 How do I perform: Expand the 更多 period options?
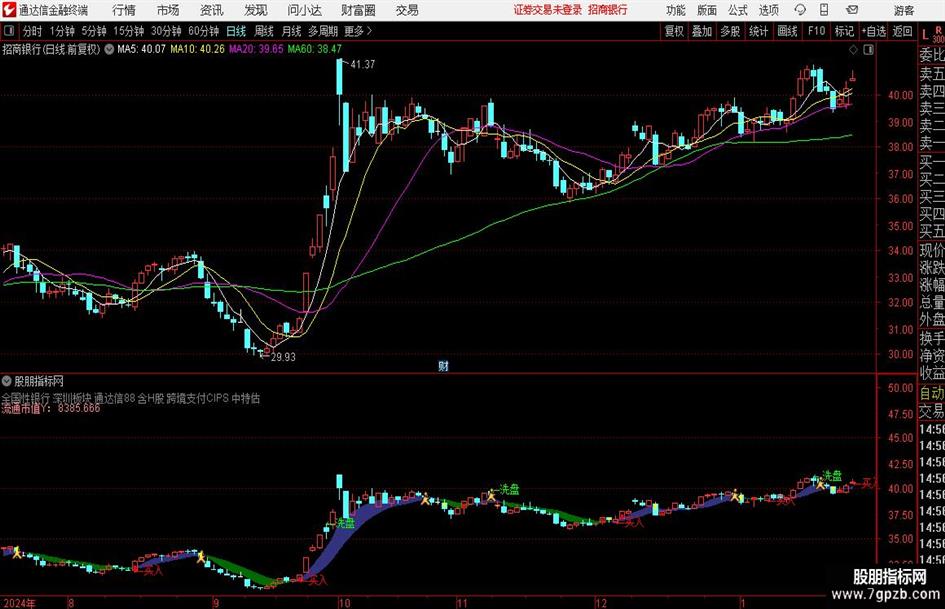tap(358, 31)
